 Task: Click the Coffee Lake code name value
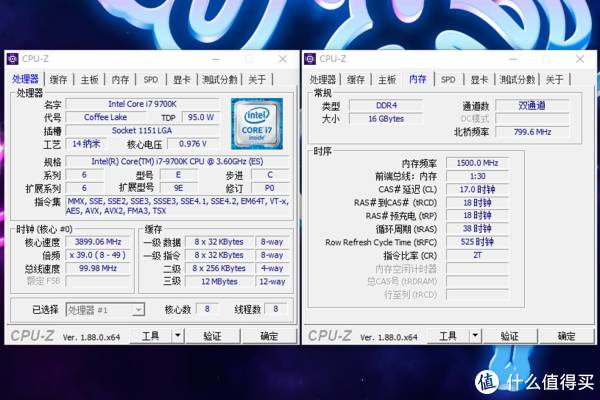pos(105,117)
